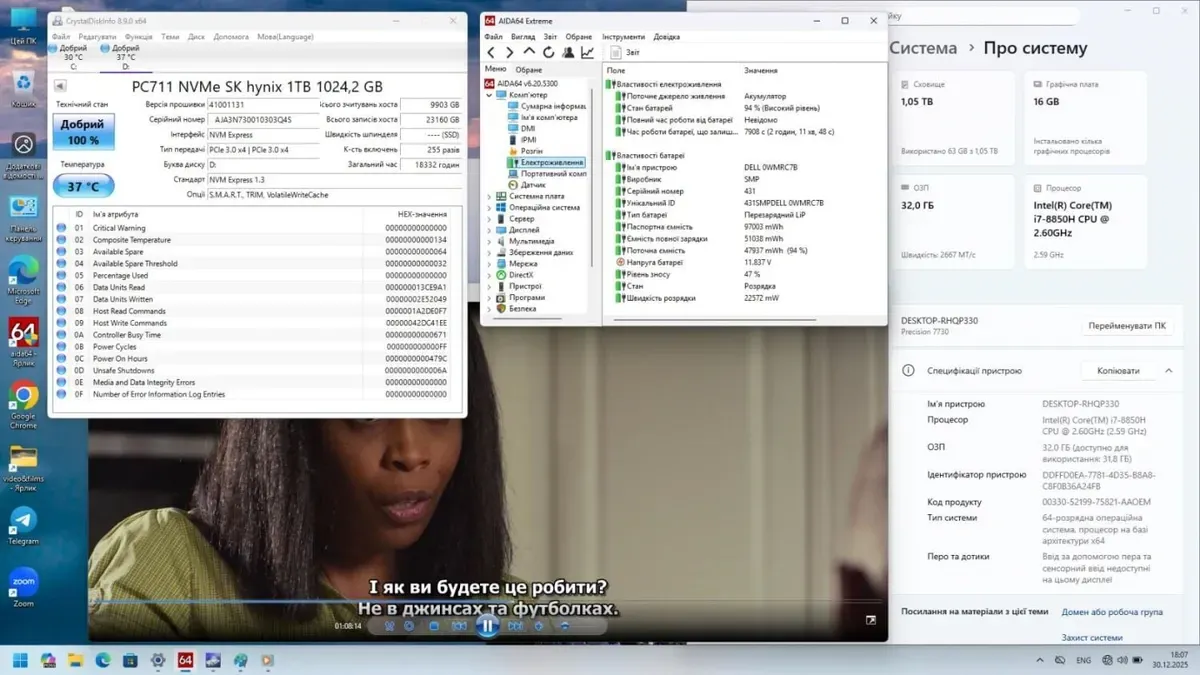This screenshot has height=675, width=1200.
Task: Expand the Системна плата tree node
Action: [489, 196]
